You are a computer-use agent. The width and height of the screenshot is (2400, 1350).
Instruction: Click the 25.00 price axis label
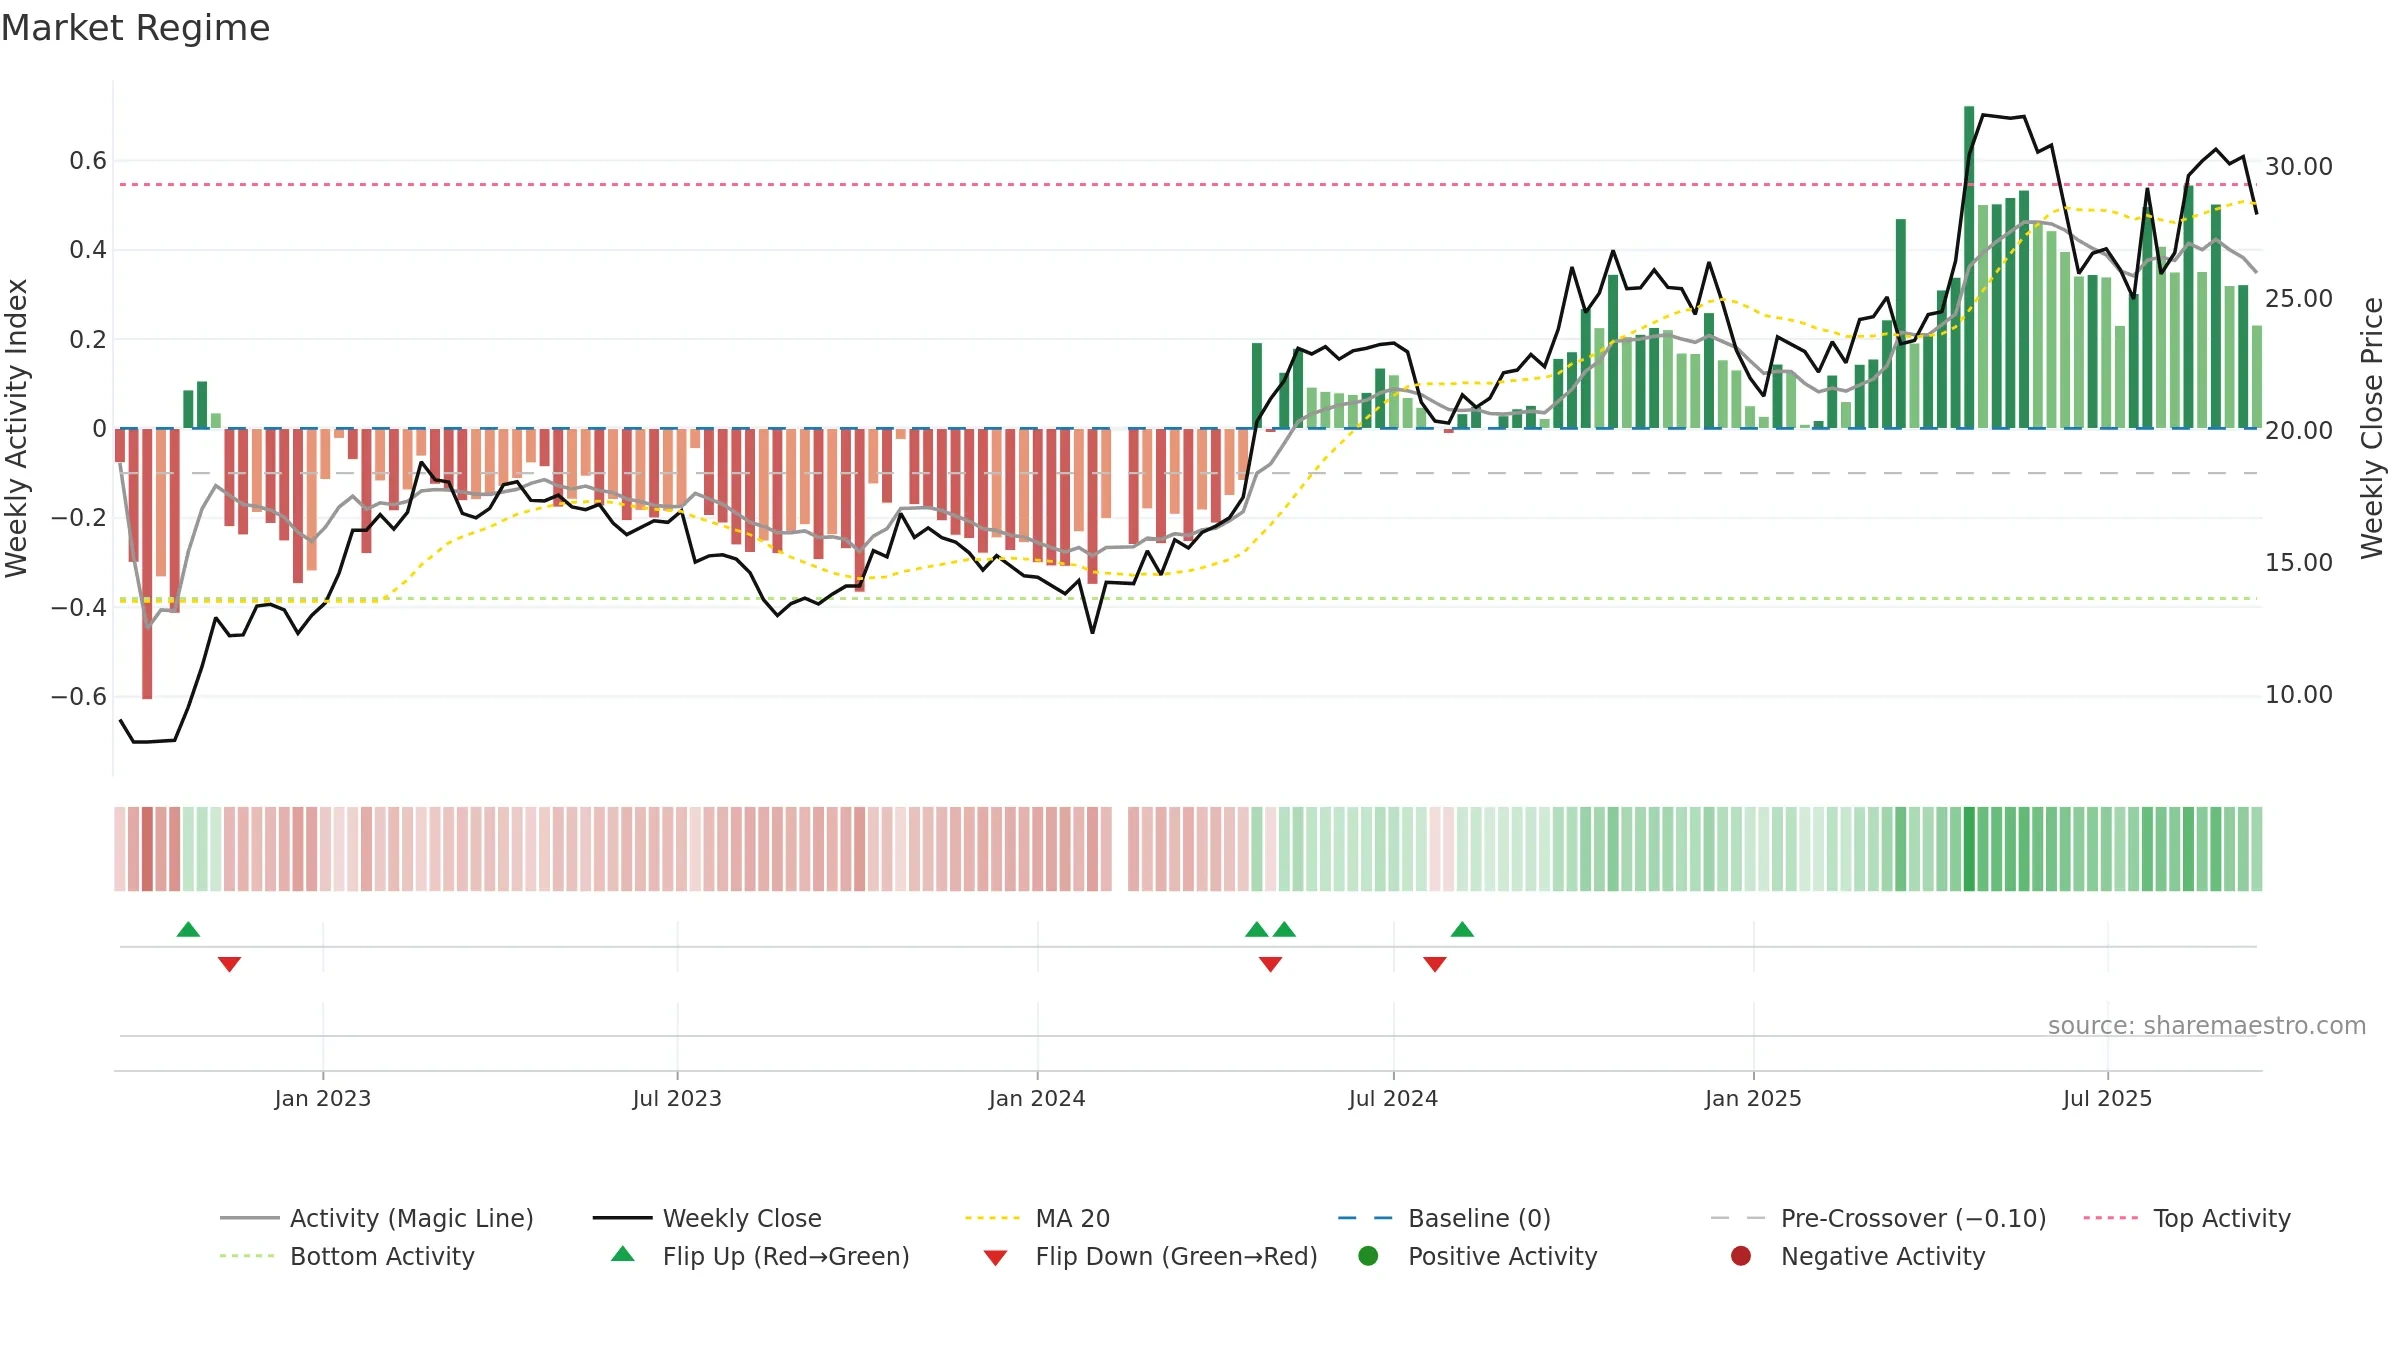(2298, 299)
